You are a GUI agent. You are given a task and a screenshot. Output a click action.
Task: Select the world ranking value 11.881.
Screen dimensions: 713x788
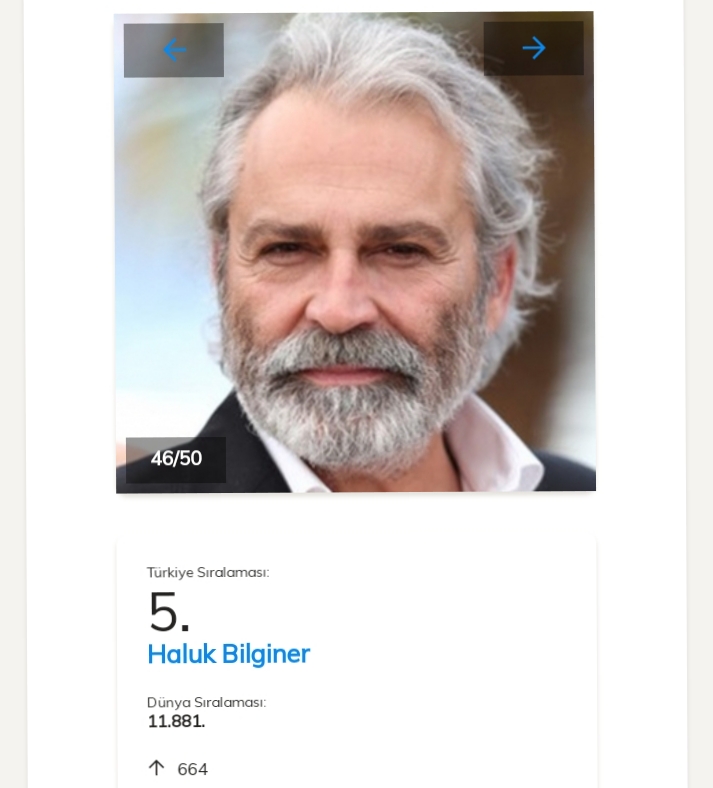click(176, 721)
